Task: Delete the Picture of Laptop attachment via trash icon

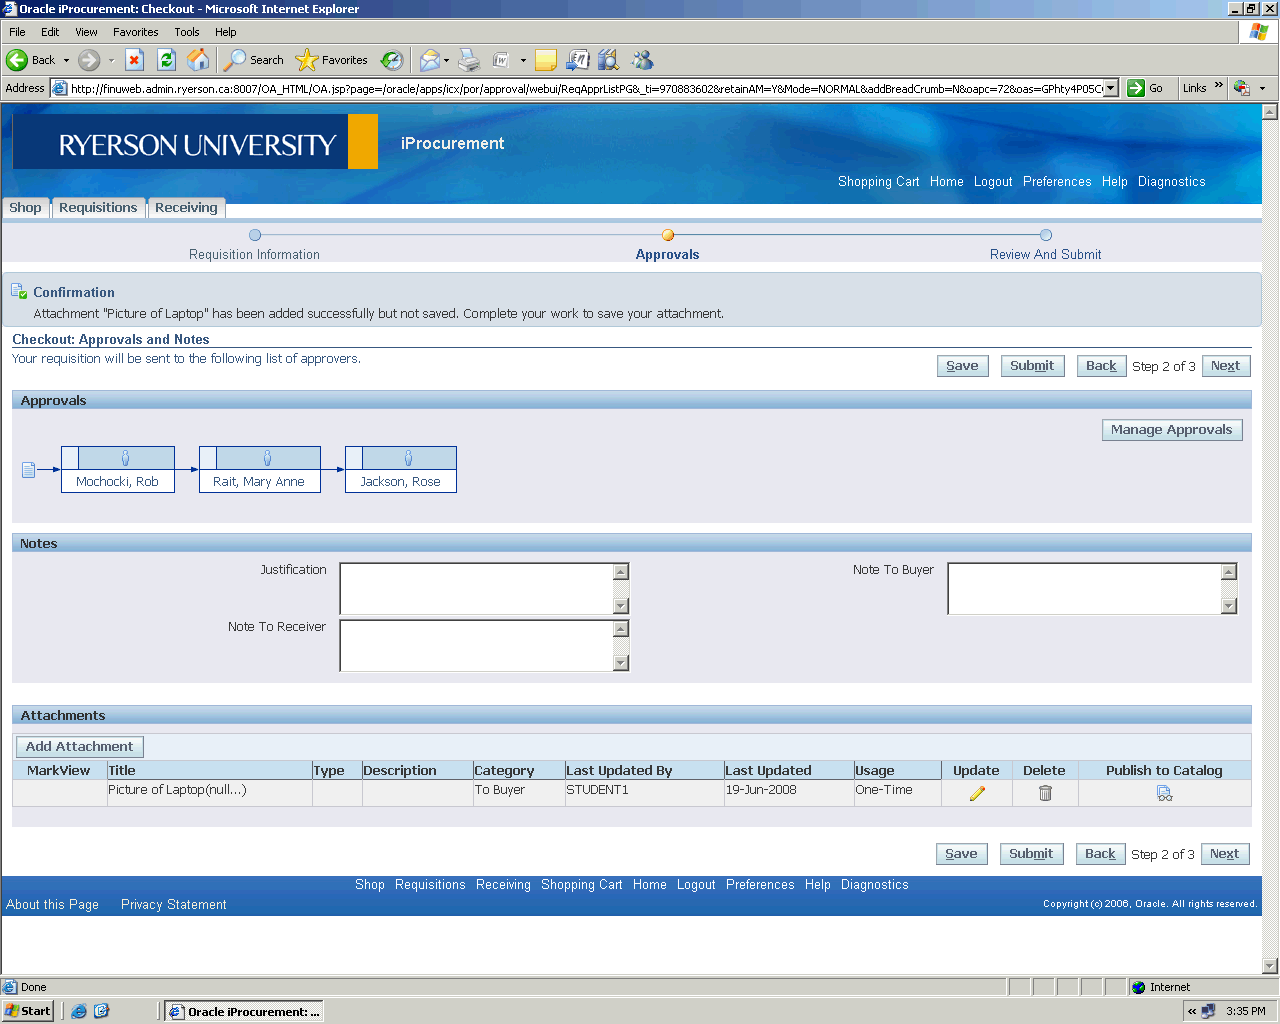Action: [x=1045, y=793]
